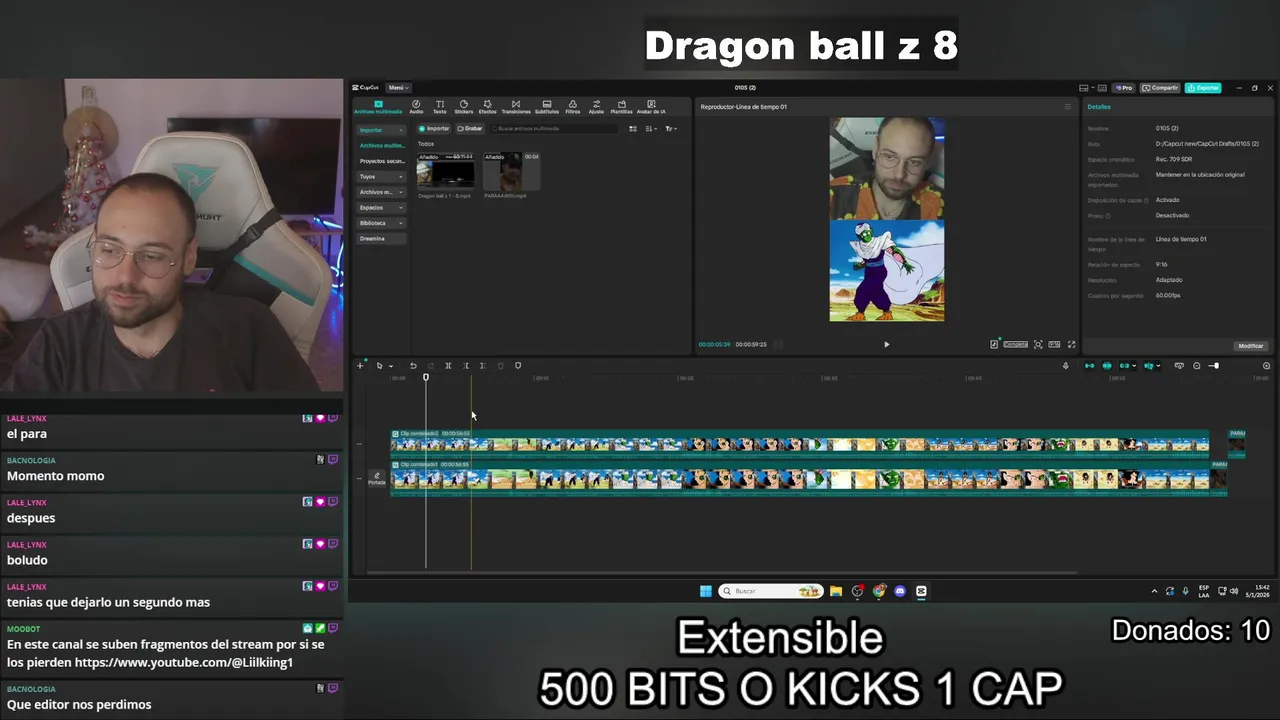
Task: Open the CapCut Menú dropdown
Action: [398, 87]
